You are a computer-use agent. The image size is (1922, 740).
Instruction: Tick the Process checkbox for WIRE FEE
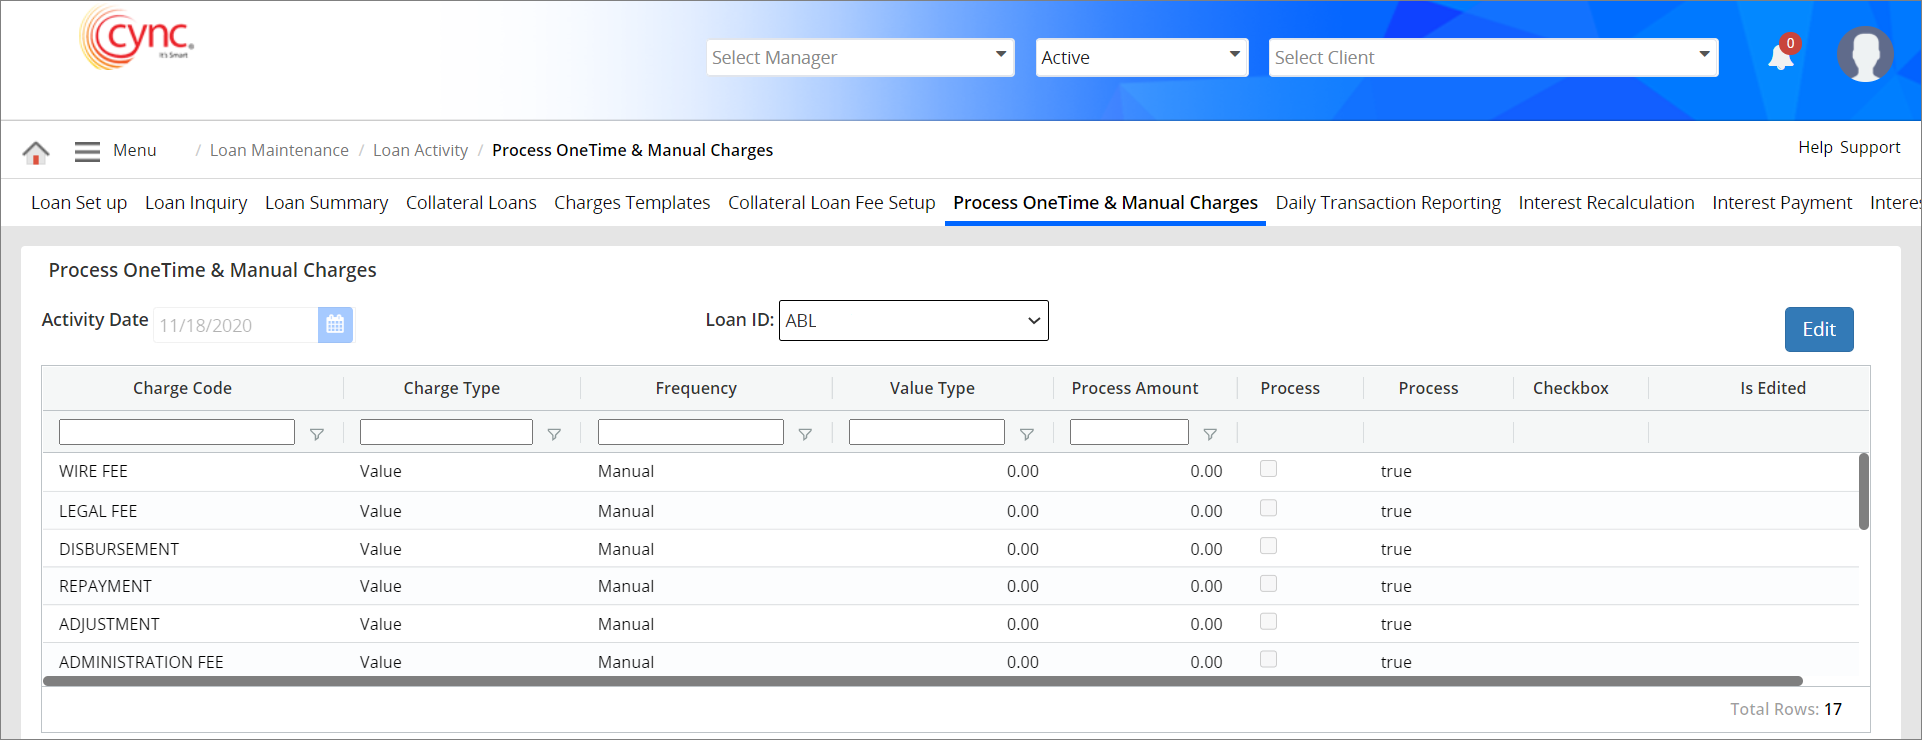(1268, 469)
